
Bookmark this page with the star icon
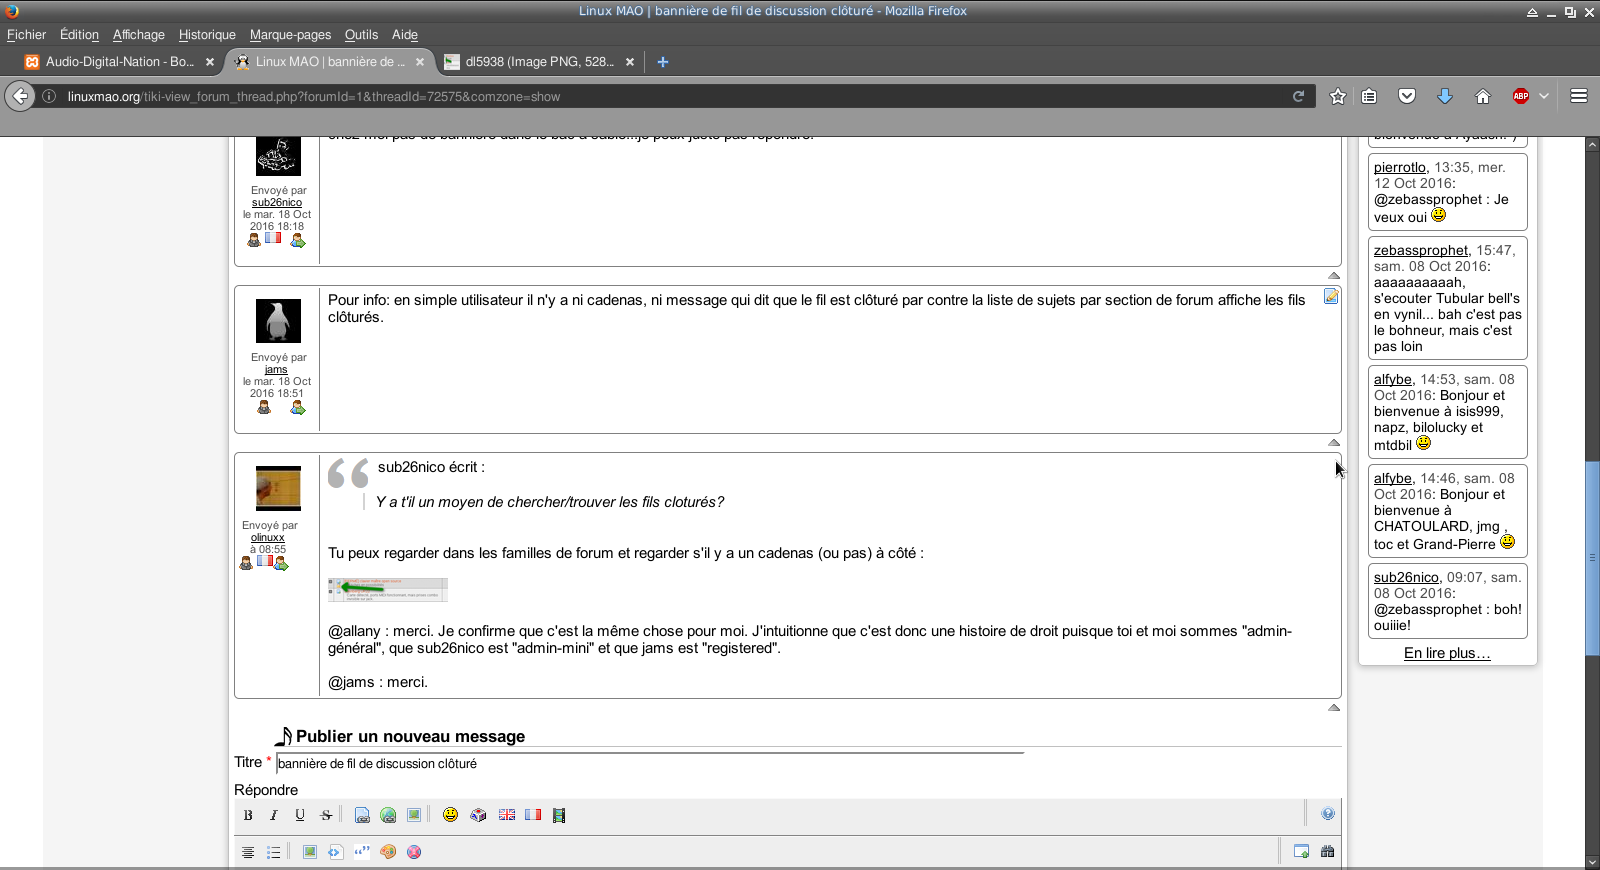(1338, 96)
